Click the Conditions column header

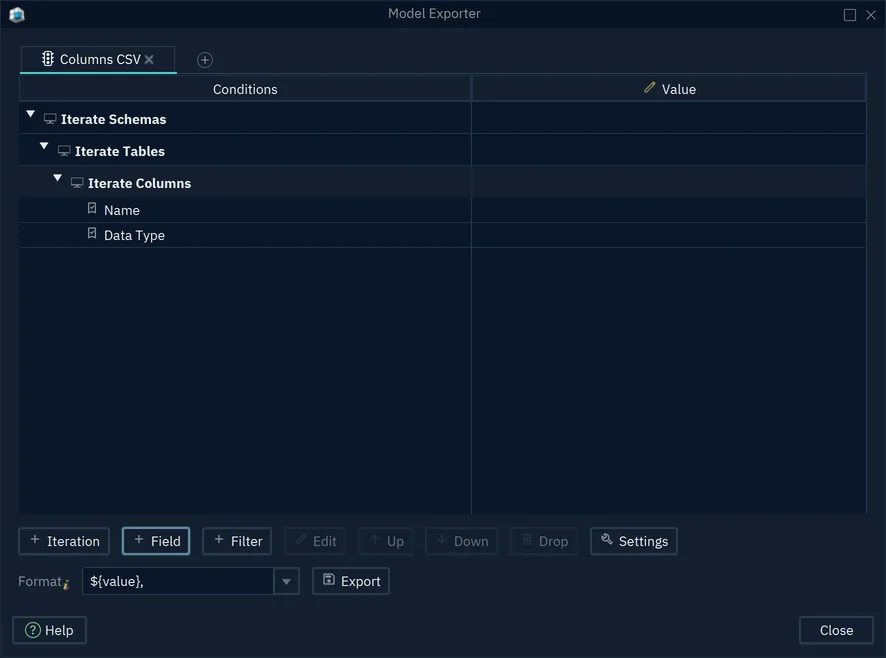245,89
